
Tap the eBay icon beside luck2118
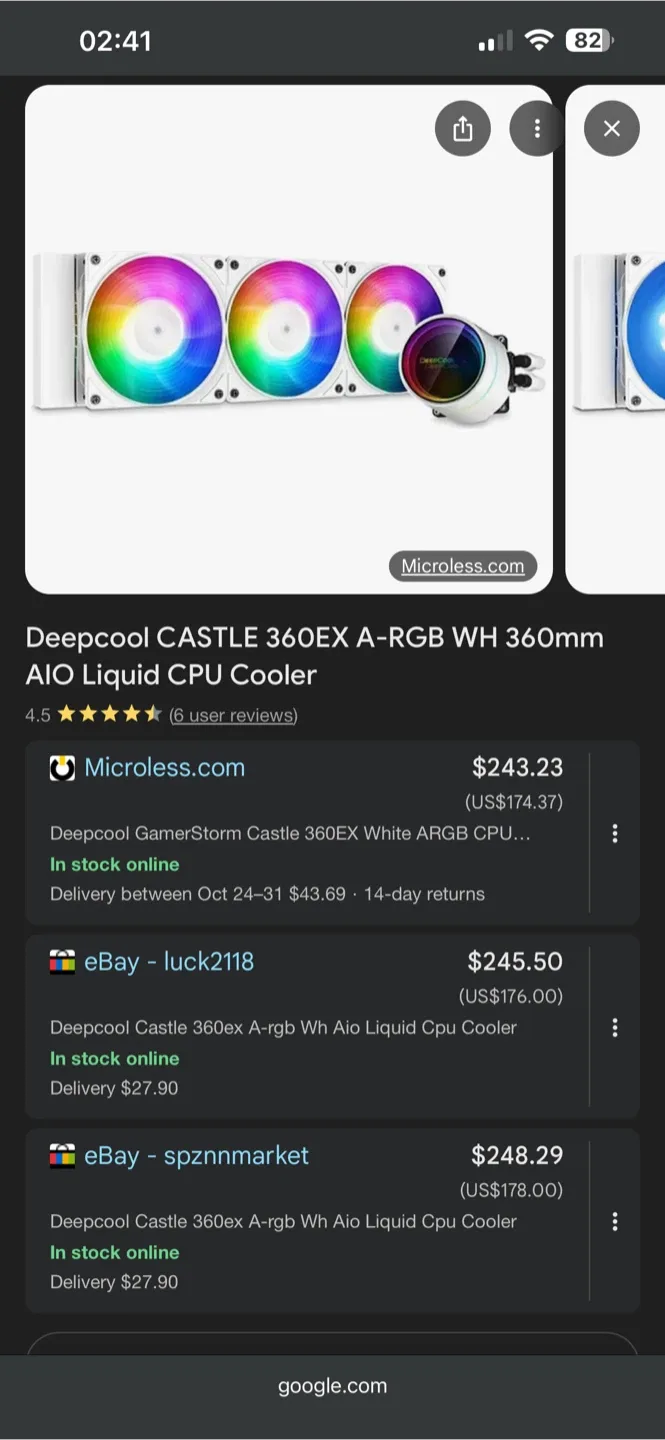[x=62, y=962]
